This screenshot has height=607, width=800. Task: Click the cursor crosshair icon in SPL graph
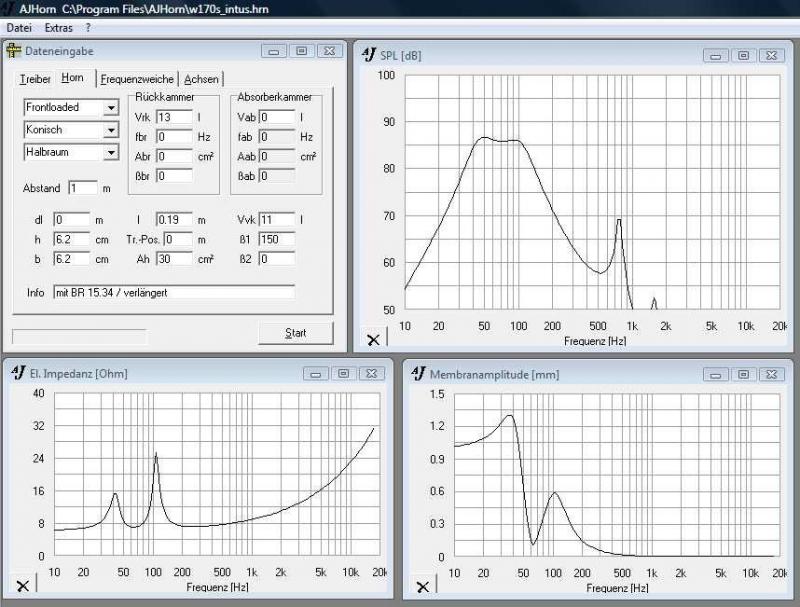click(373, 340)
